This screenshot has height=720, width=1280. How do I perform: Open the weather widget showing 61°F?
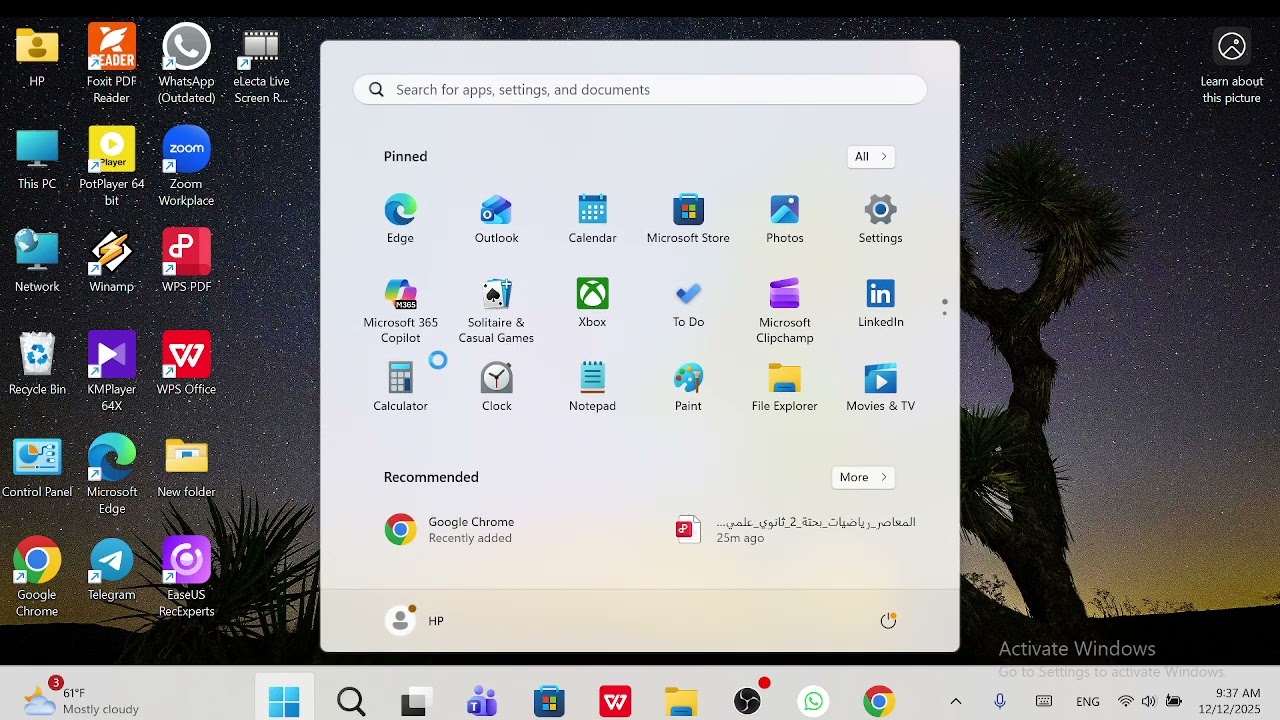82,700
